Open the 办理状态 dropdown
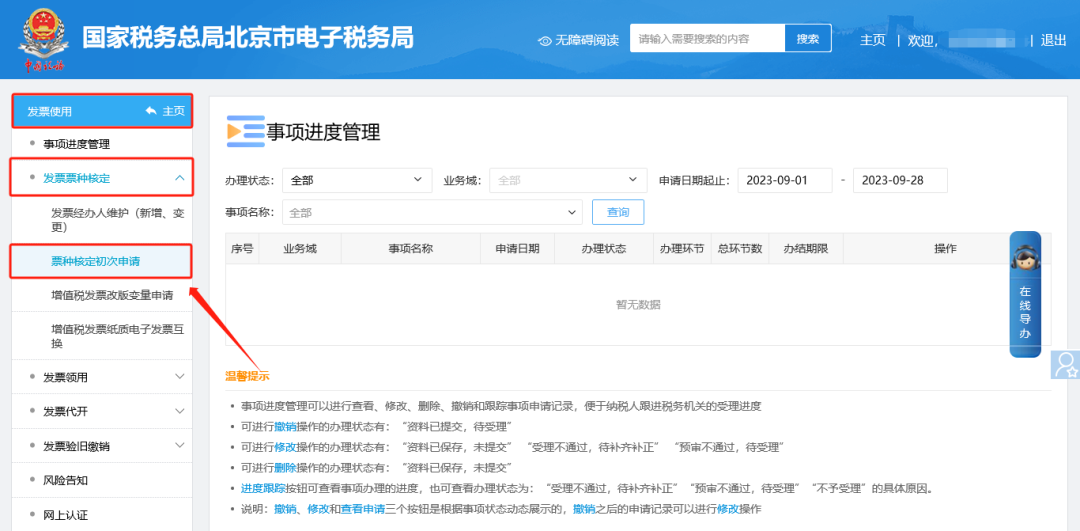 (356, 180)
